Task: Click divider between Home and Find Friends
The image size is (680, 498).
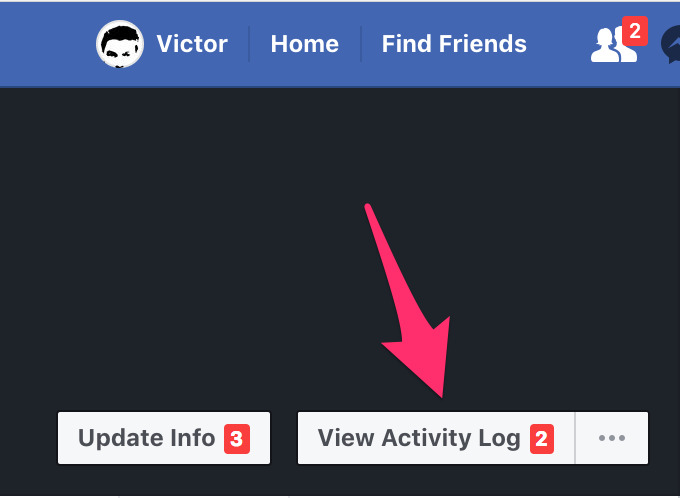Action: 361,44
